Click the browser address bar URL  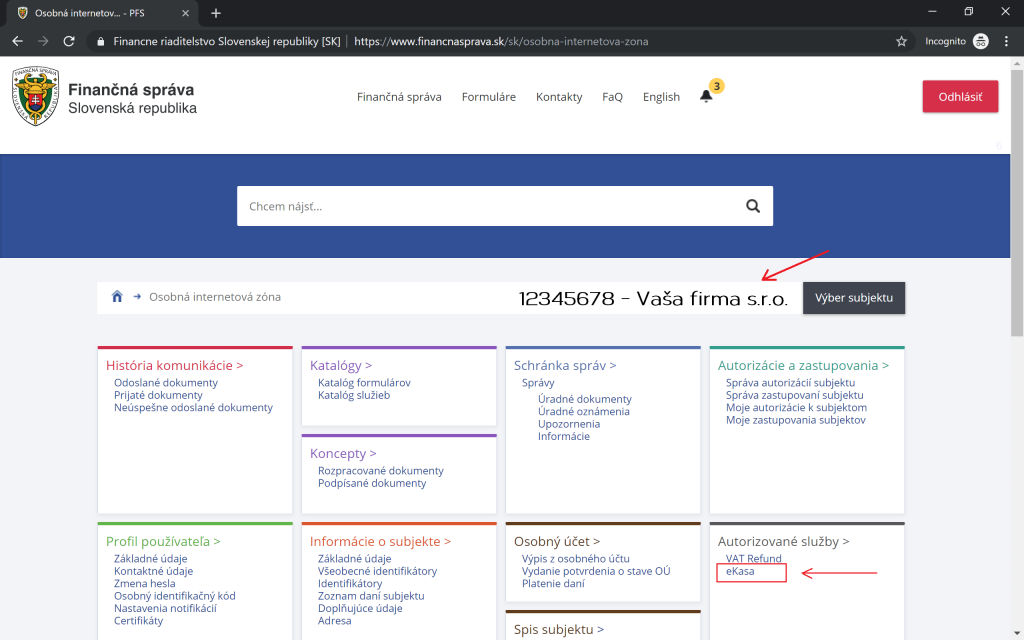[501, 41]
